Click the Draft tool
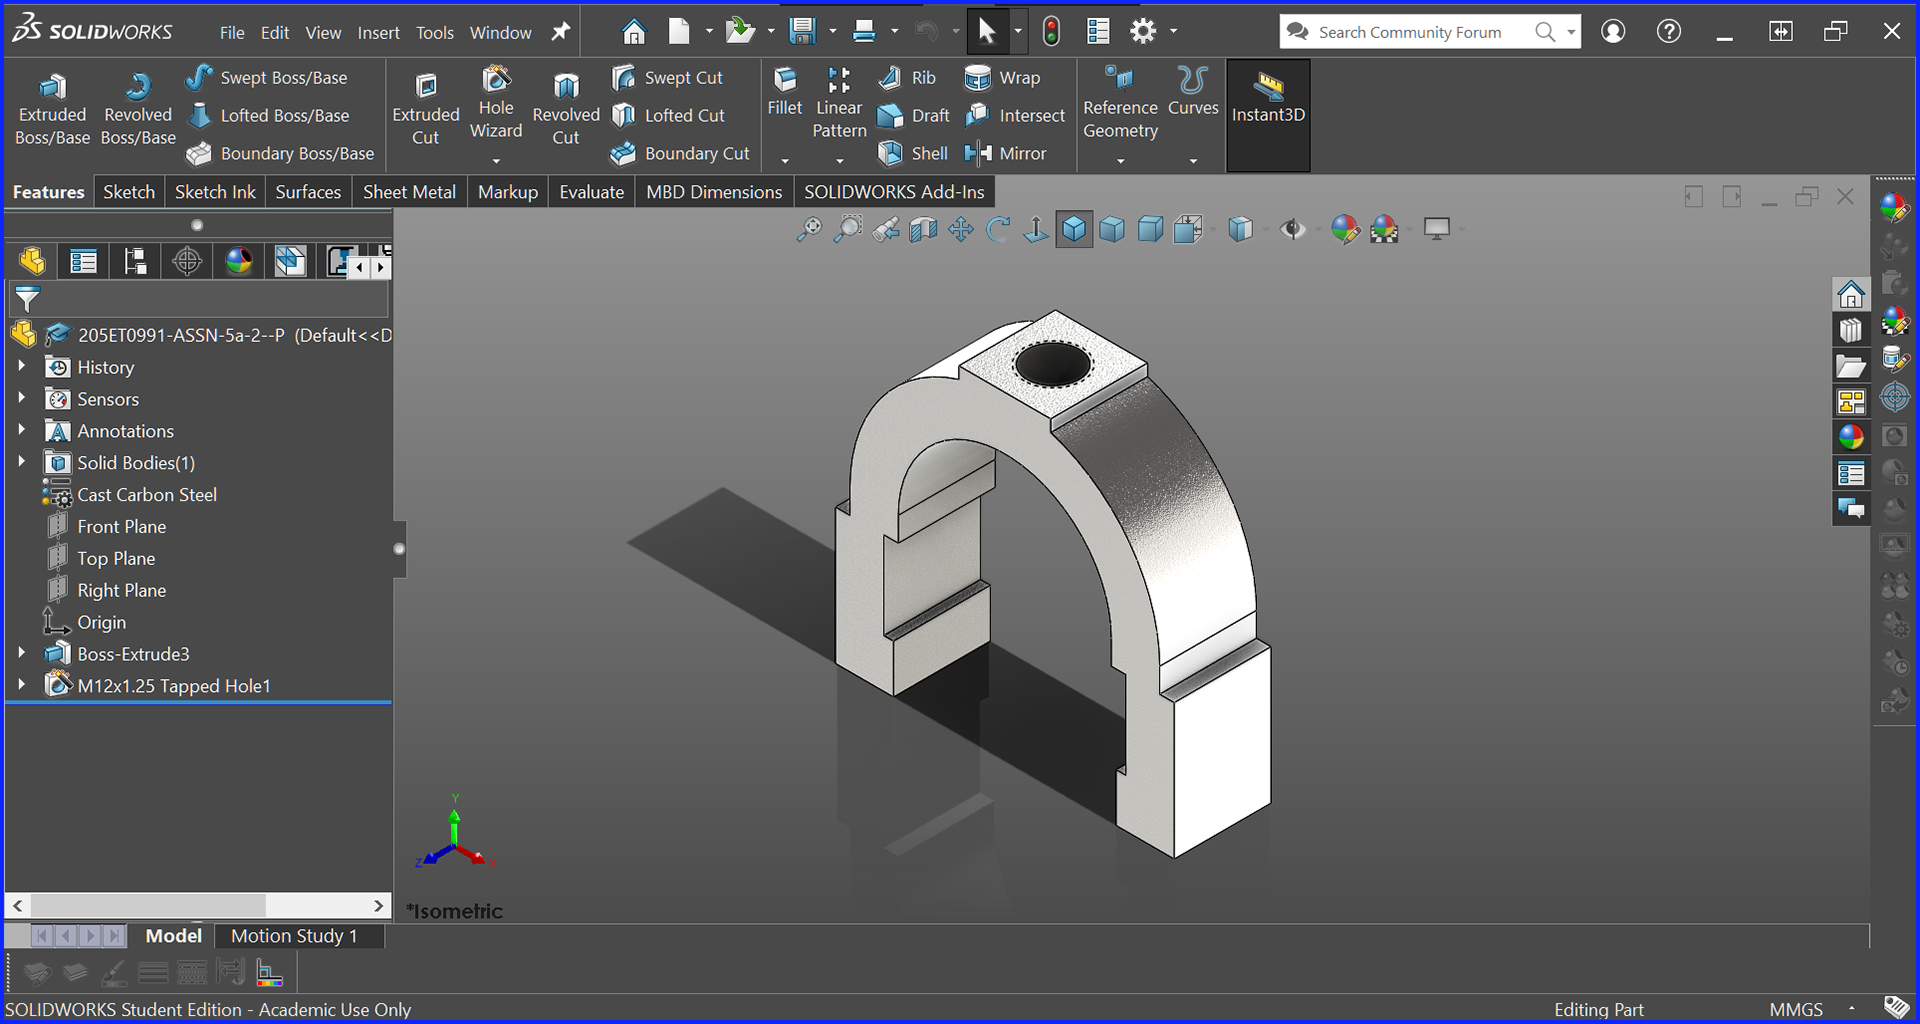 [913, 116]
